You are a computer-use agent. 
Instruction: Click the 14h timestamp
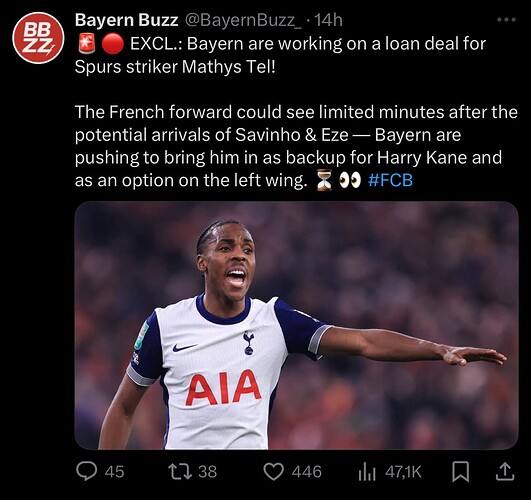pos(328,20)
